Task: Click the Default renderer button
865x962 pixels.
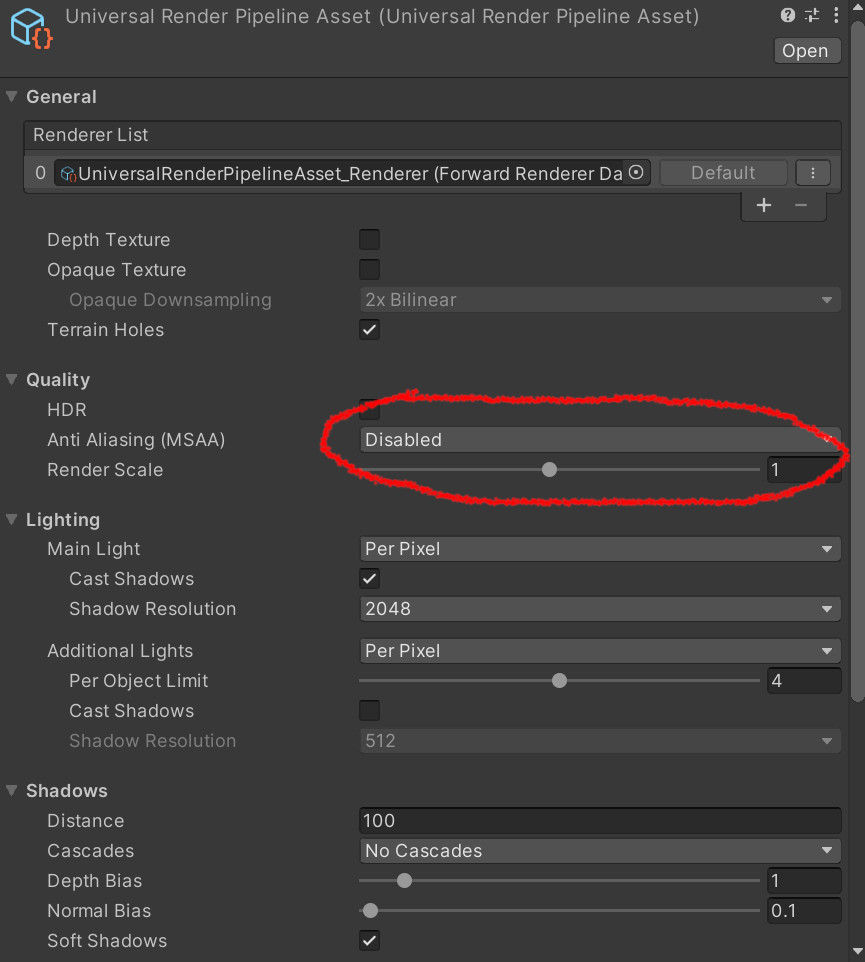Action: click(723, 173)
